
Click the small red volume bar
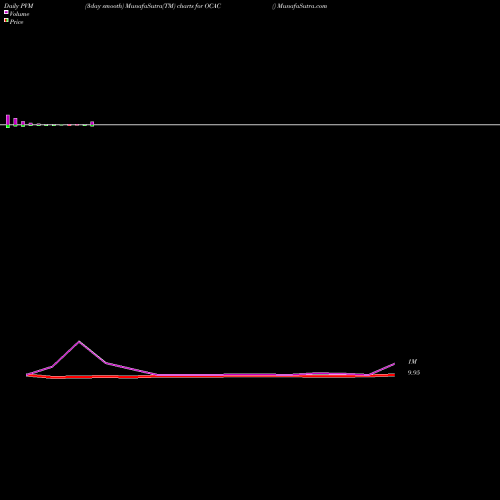pyautogui.click(x=69, y=125)
